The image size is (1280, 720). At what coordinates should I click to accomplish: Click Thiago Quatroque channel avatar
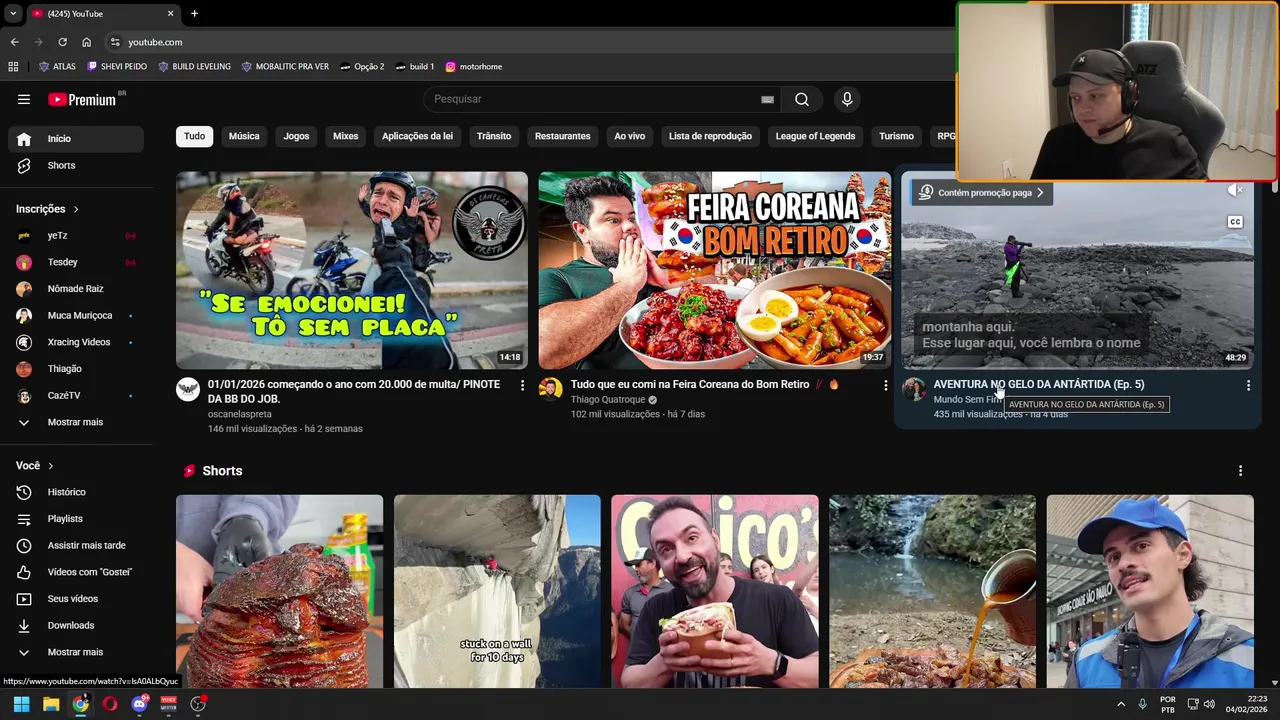550,389
